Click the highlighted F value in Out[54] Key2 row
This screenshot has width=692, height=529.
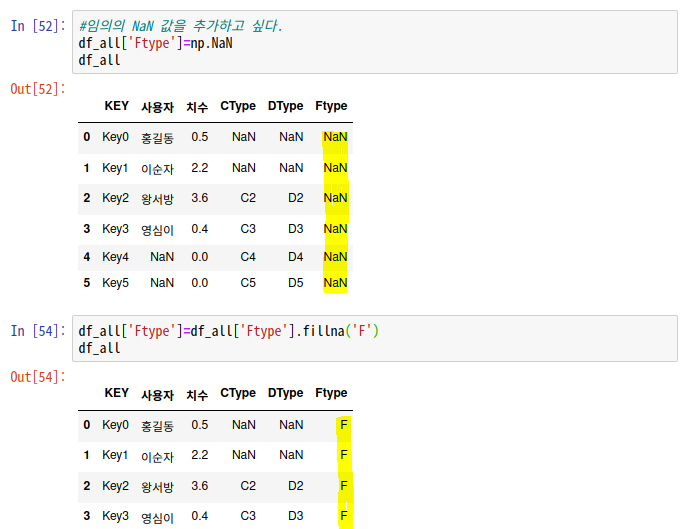point(344,486)
